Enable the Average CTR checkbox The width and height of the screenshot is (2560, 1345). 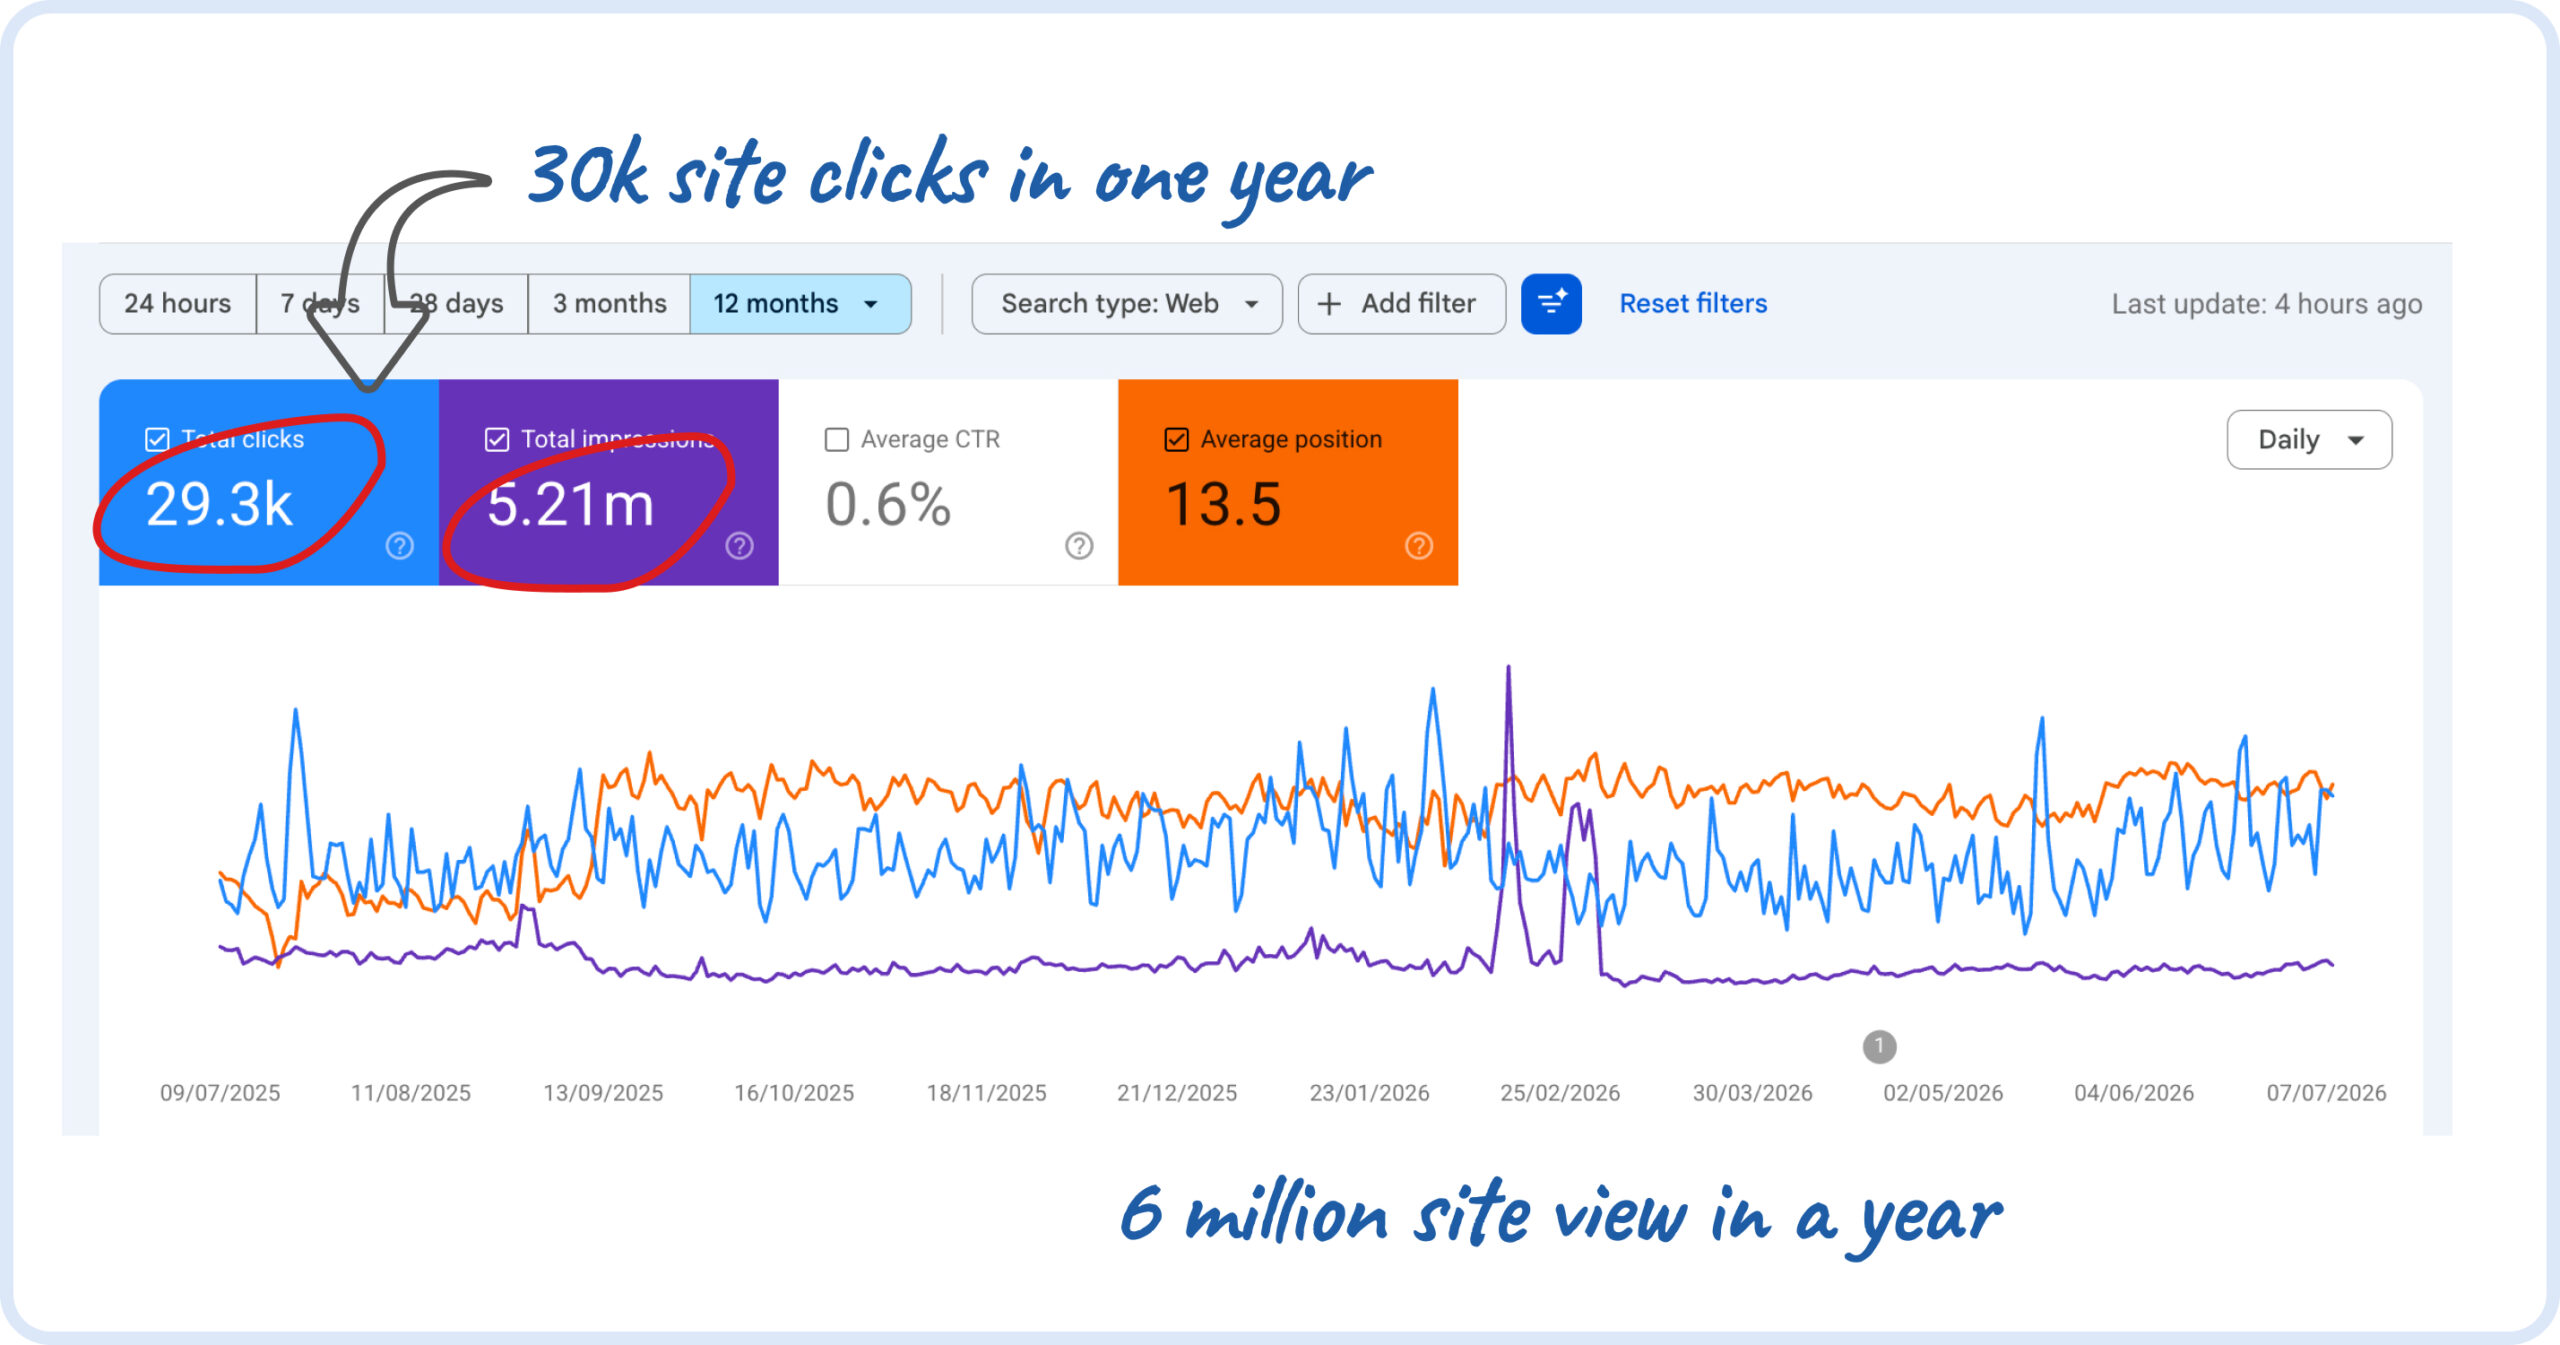pyautogui.click(x=837, y=439)
